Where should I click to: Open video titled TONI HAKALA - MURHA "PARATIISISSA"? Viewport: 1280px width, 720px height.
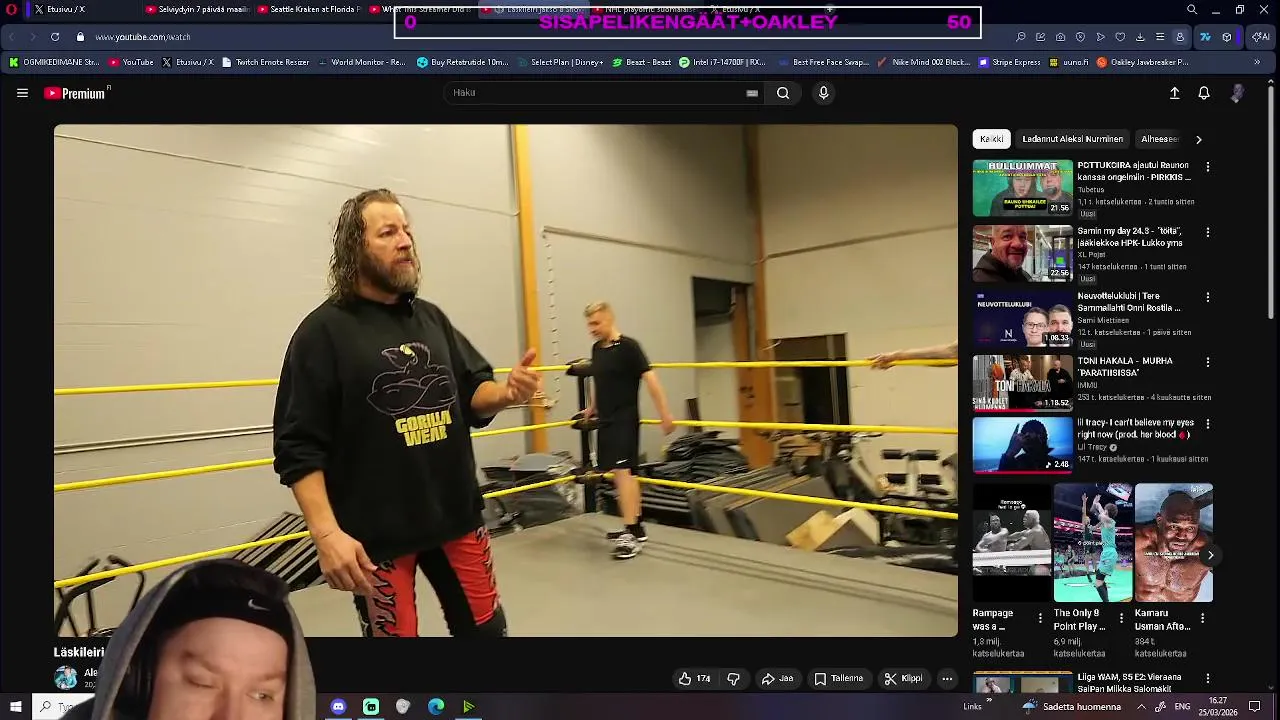1125,367
